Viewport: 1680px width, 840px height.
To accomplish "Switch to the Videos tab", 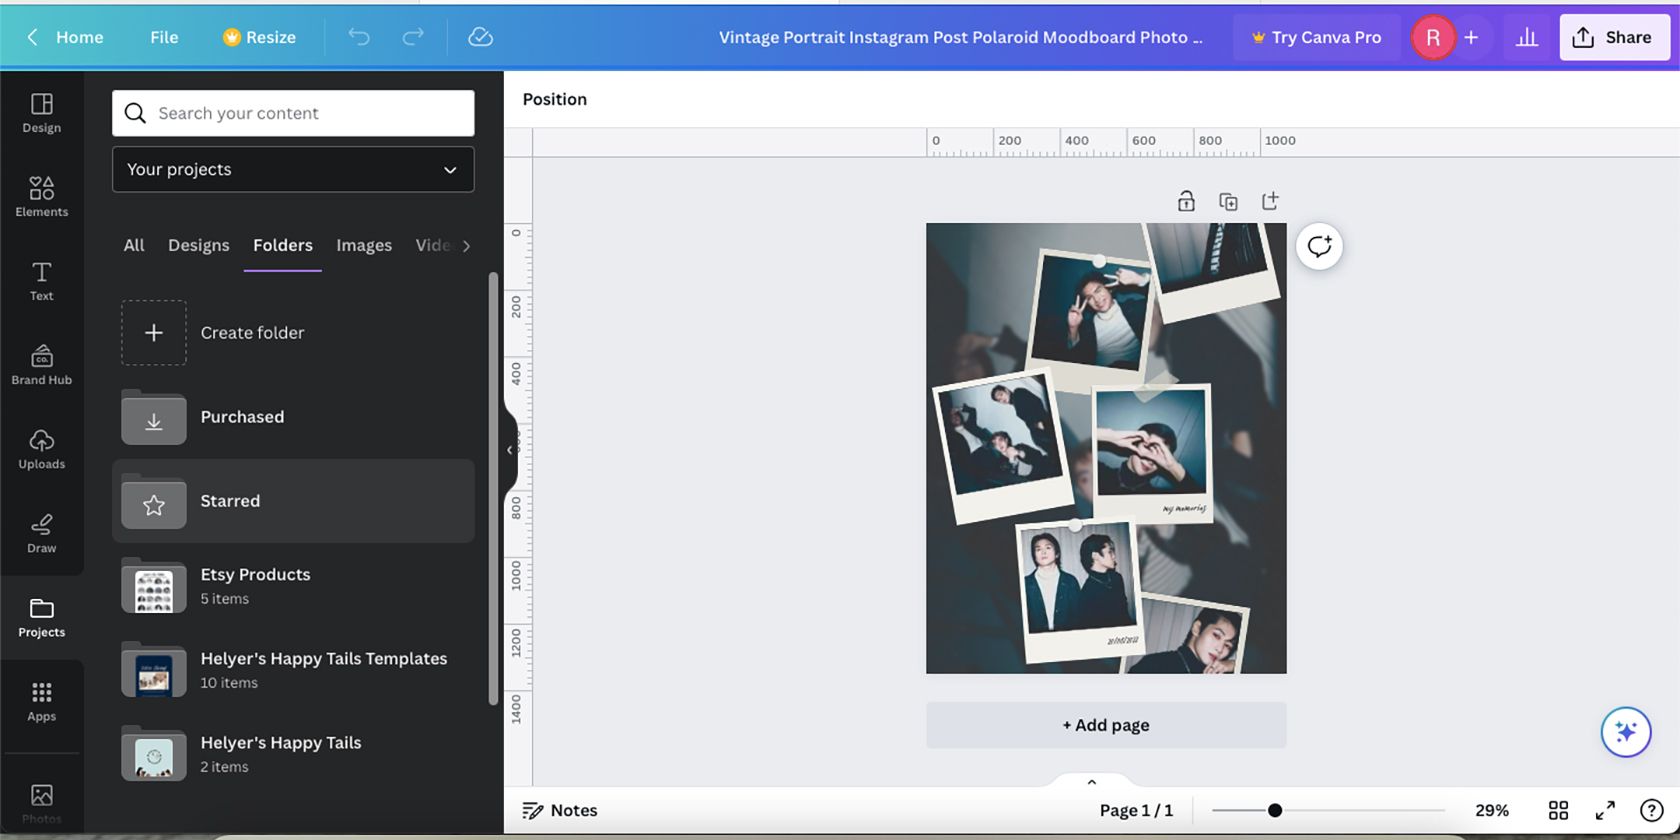I will coord(433,245).
